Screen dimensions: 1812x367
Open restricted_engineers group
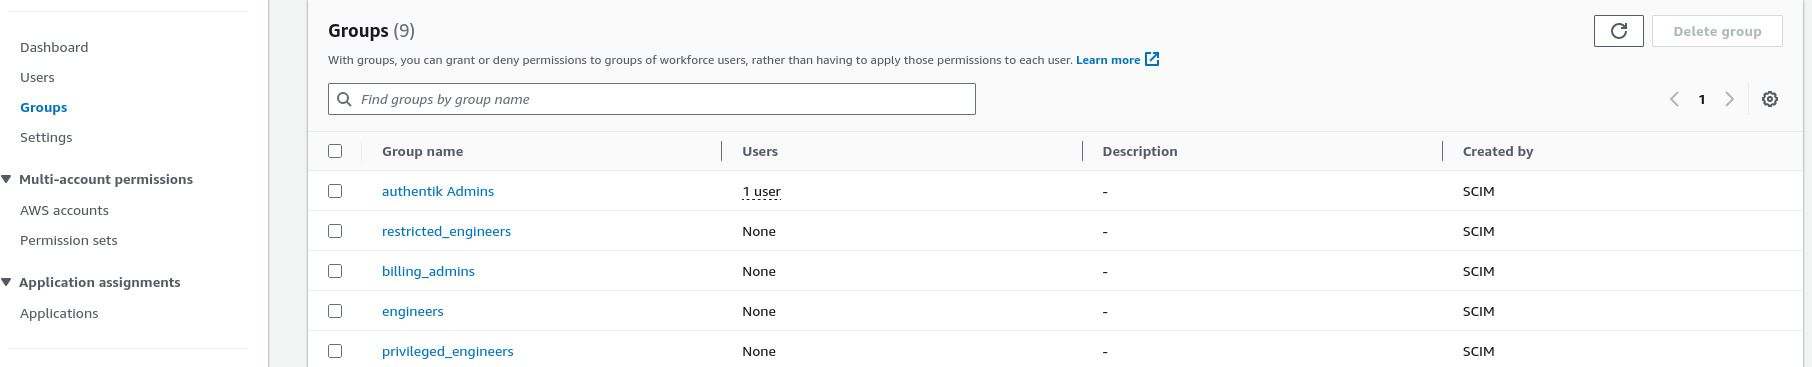pyautogui.click(x=446, y=231)
